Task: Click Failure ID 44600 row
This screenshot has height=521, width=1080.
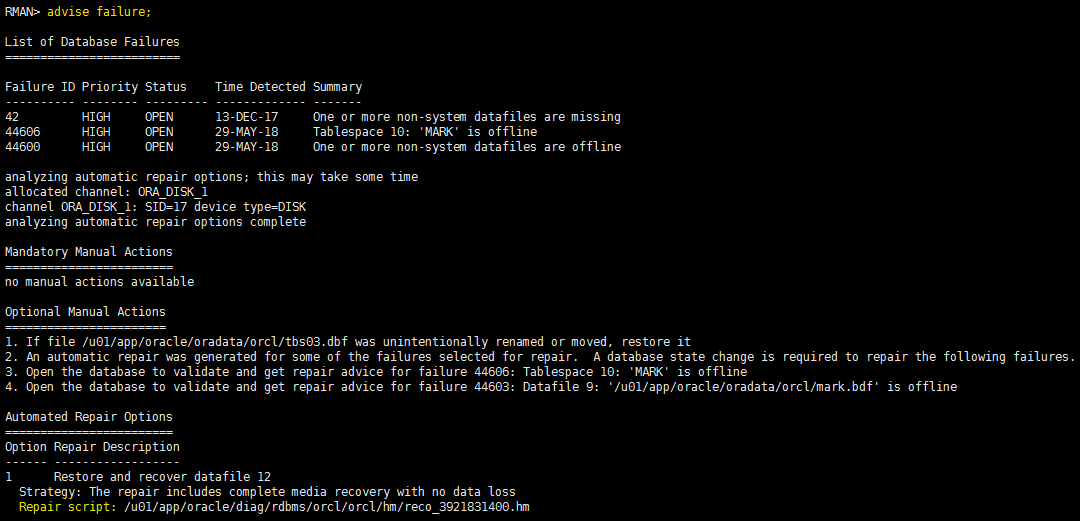Action: pyautogui.click(x=313, y=147)
